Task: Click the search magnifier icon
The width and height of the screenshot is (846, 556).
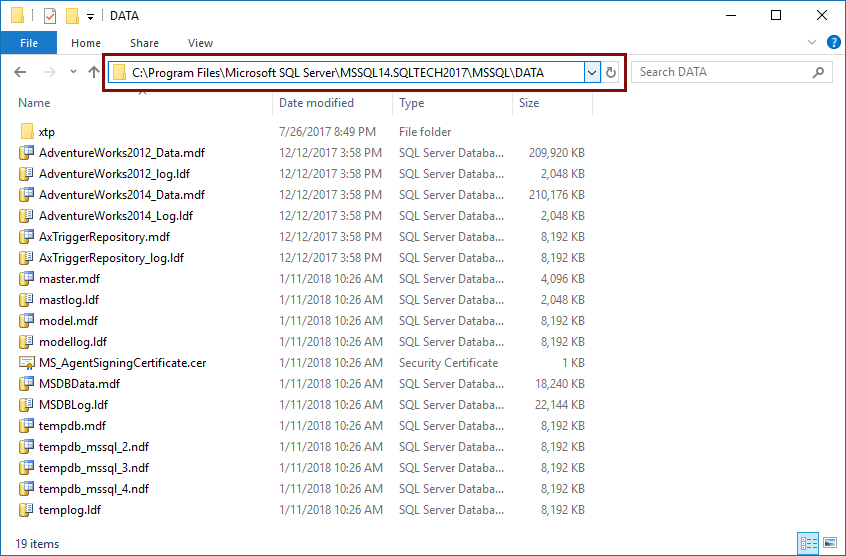Action: 818,72
